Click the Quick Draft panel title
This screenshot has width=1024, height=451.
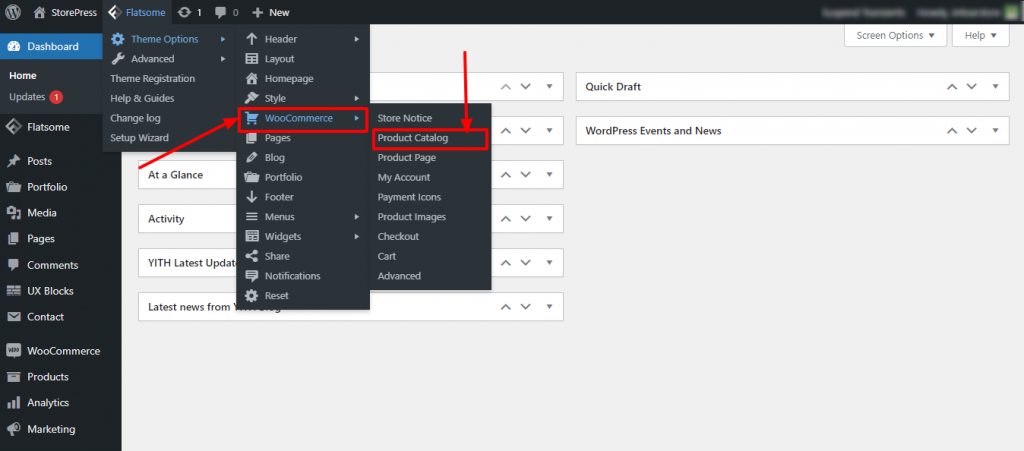pyautogui.click(x=613, y=86)
